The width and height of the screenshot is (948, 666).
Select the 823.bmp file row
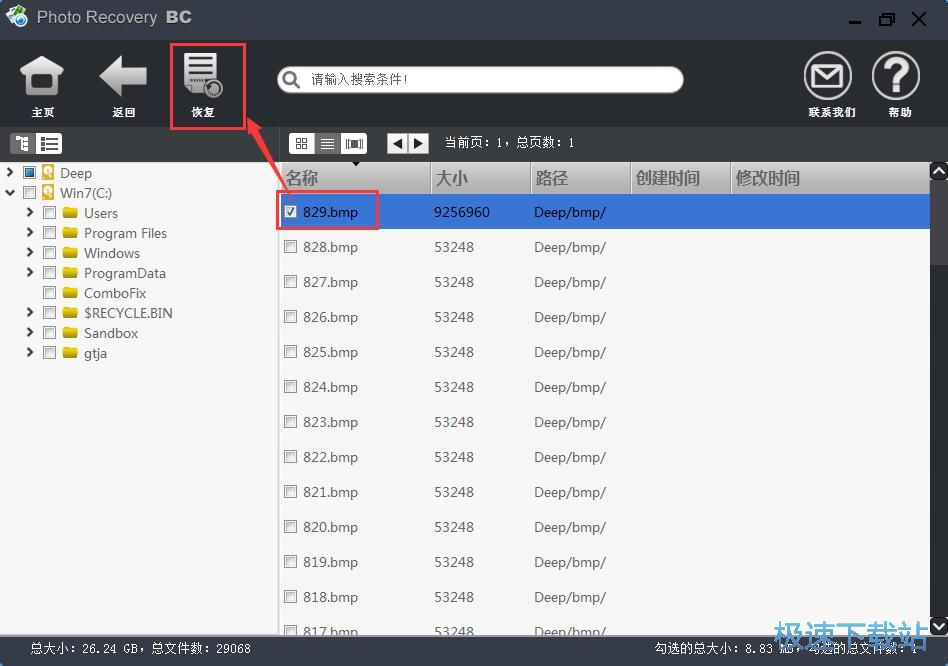[x=605, y=422]
